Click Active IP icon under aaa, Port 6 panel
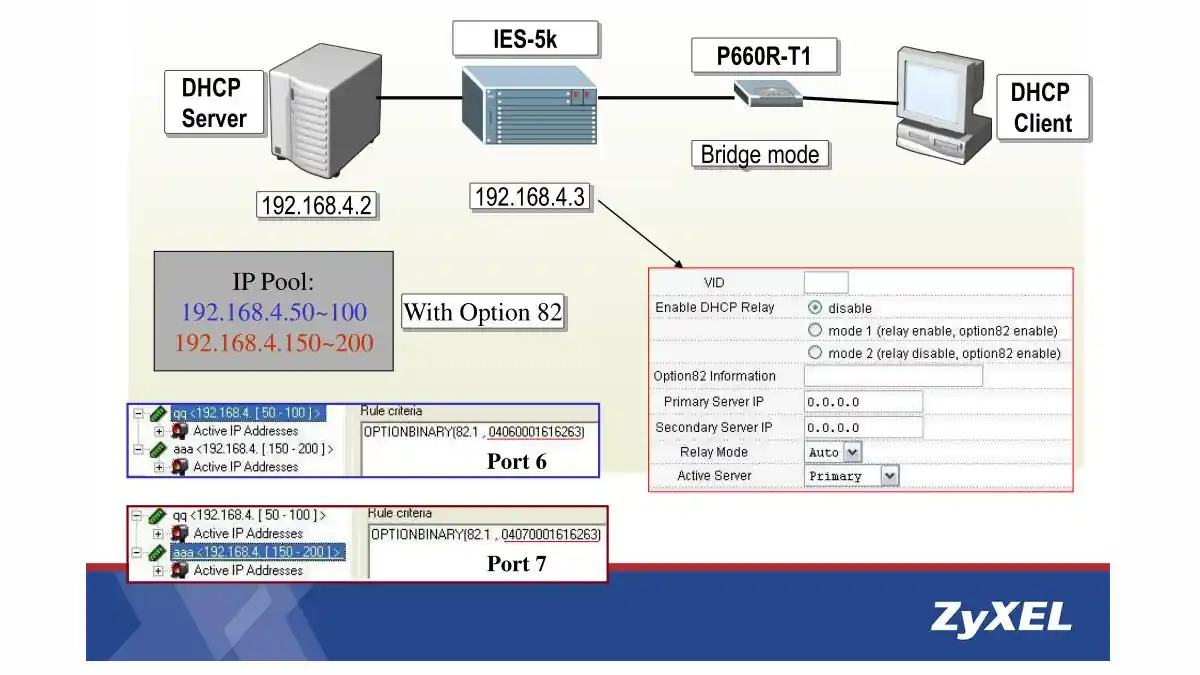 tap(180, 467)
